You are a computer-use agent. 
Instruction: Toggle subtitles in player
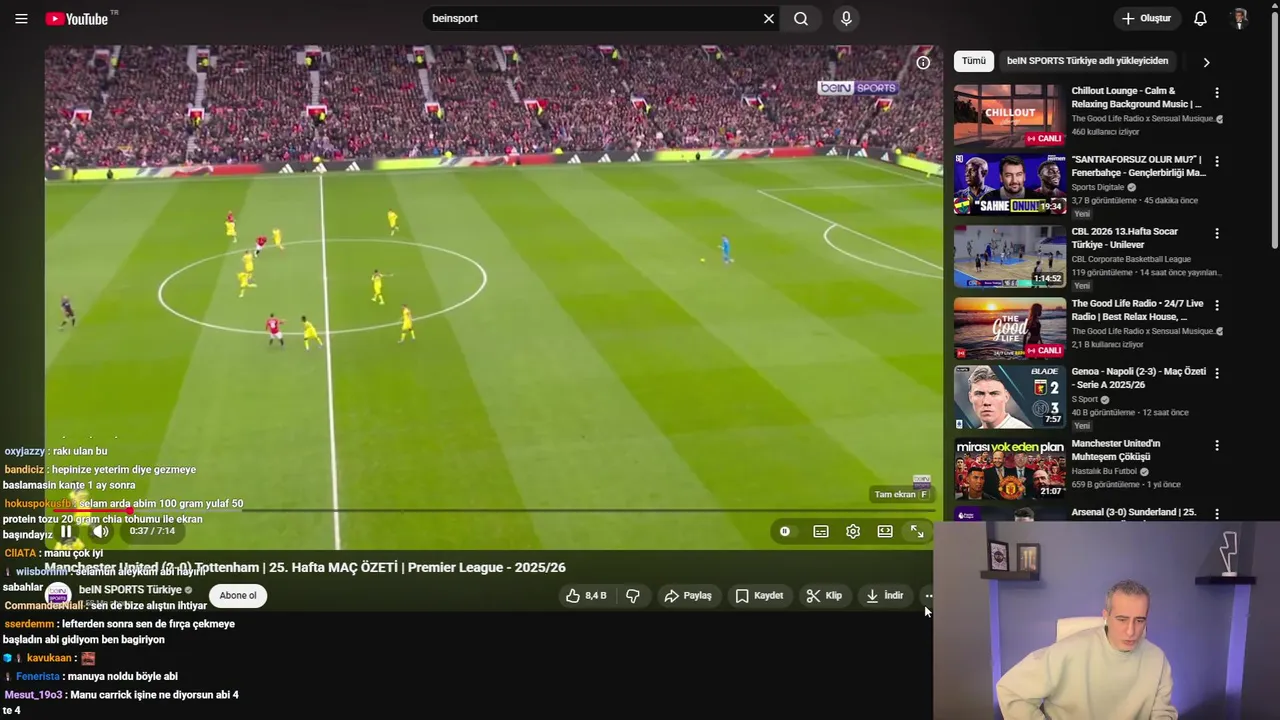(x=821, y=531)
